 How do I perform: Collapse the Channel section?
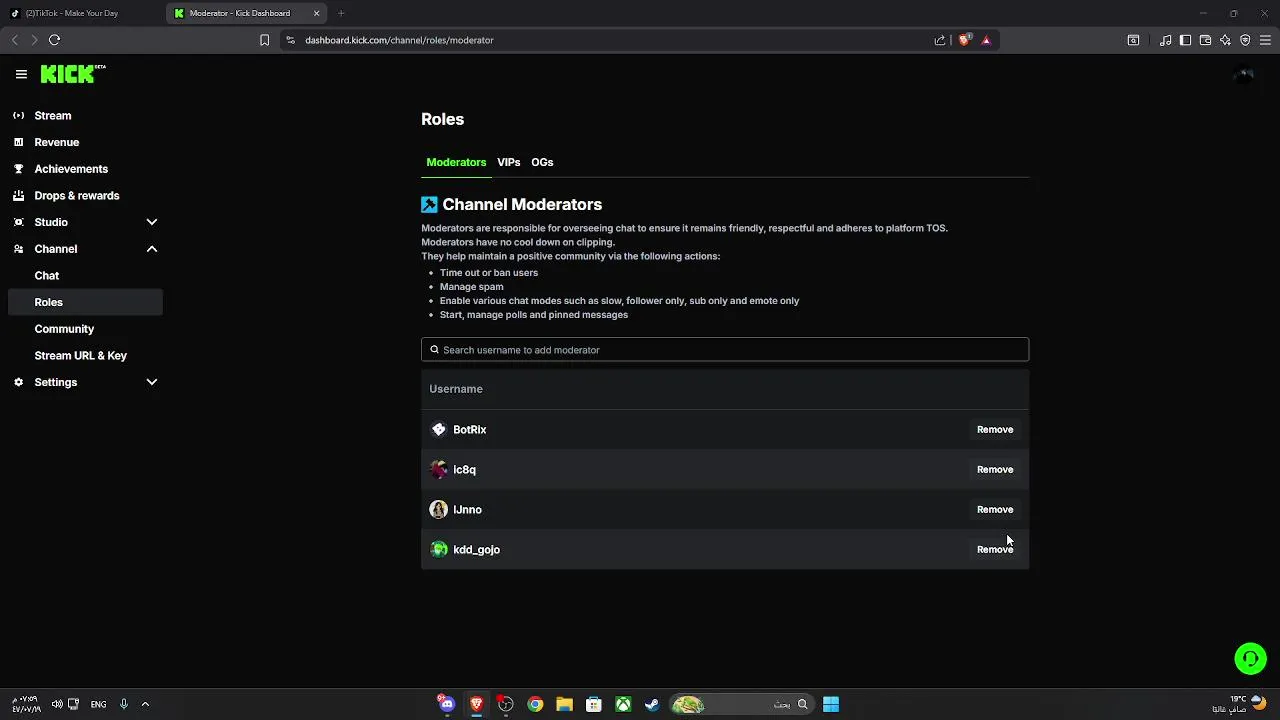tap(152, 249)
